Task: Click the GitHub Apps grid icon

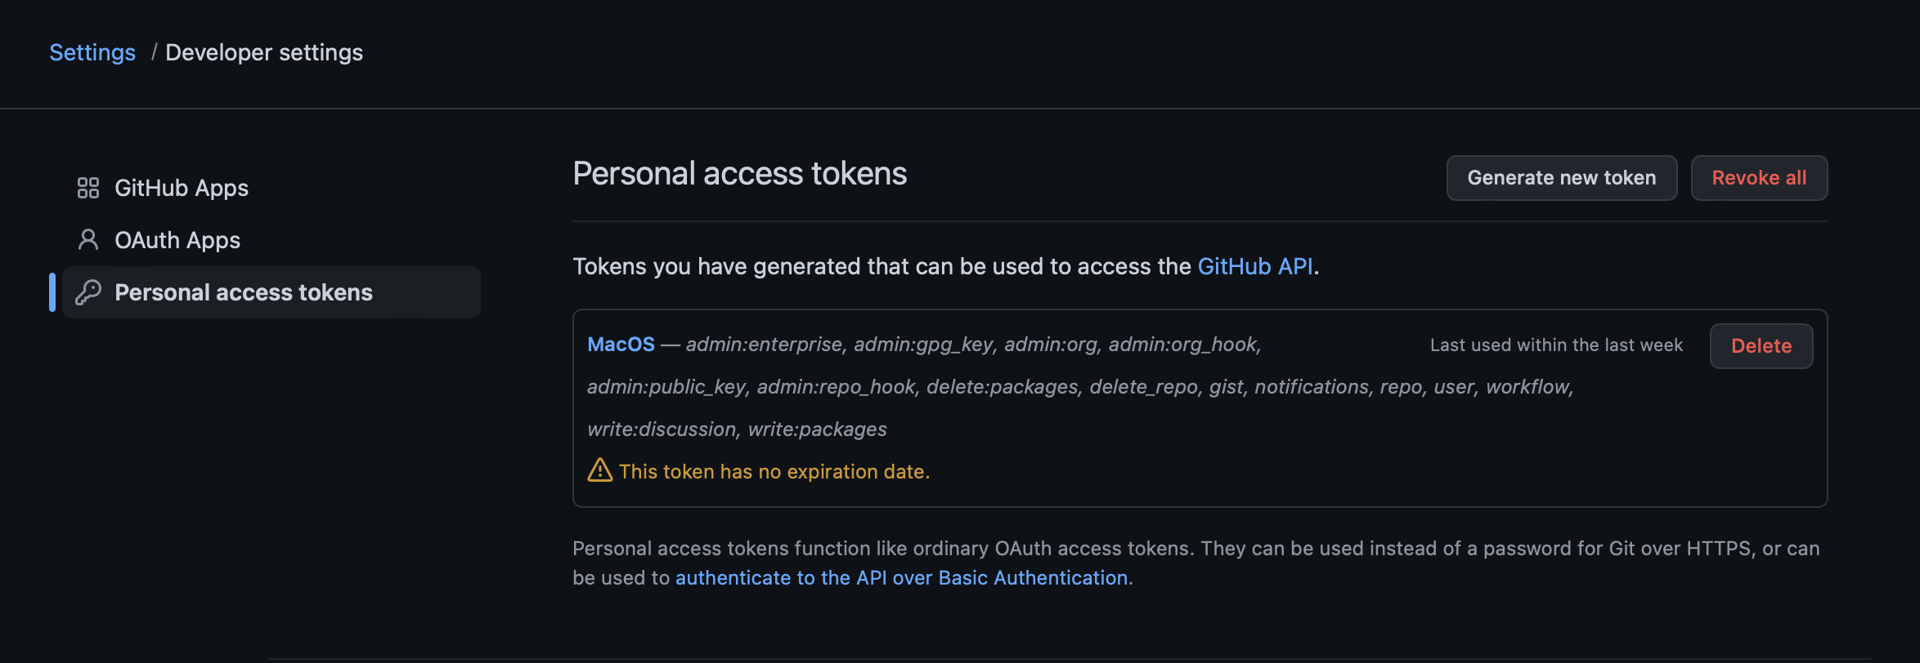Action: click(88, 188)
